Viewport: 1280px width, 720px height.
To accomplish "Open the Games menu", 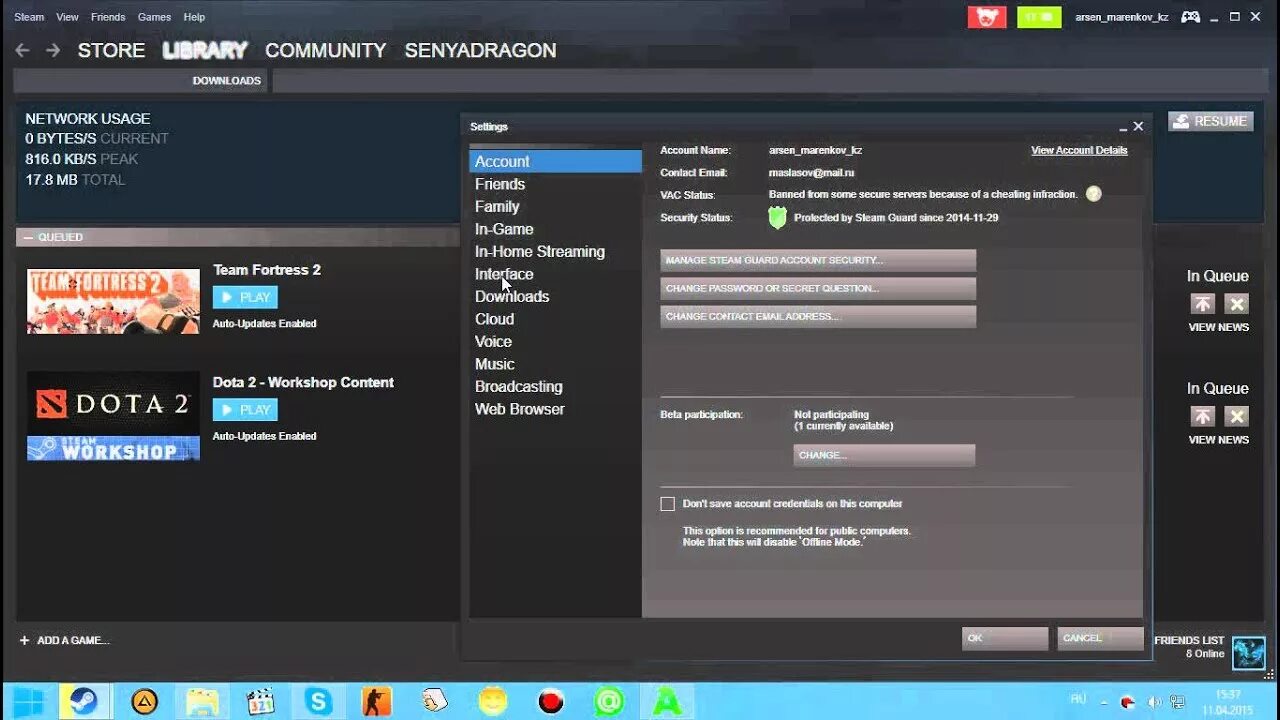I will [x=154, y=17].
